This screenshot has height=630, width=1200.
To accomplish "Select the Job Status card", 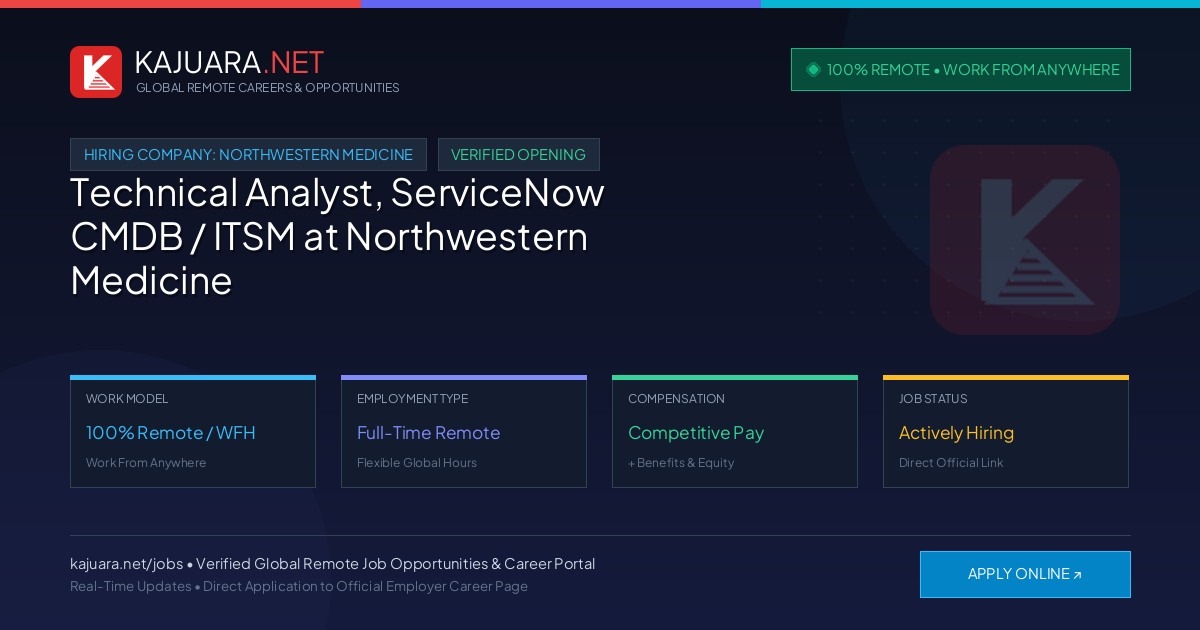I will [1006, 432].
